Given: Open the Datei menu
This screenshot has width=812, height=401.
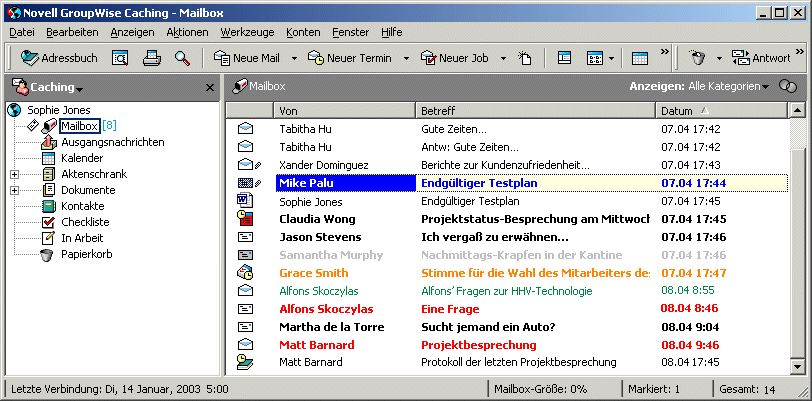Looking at the screenshot, I should [x=22, y=32].
